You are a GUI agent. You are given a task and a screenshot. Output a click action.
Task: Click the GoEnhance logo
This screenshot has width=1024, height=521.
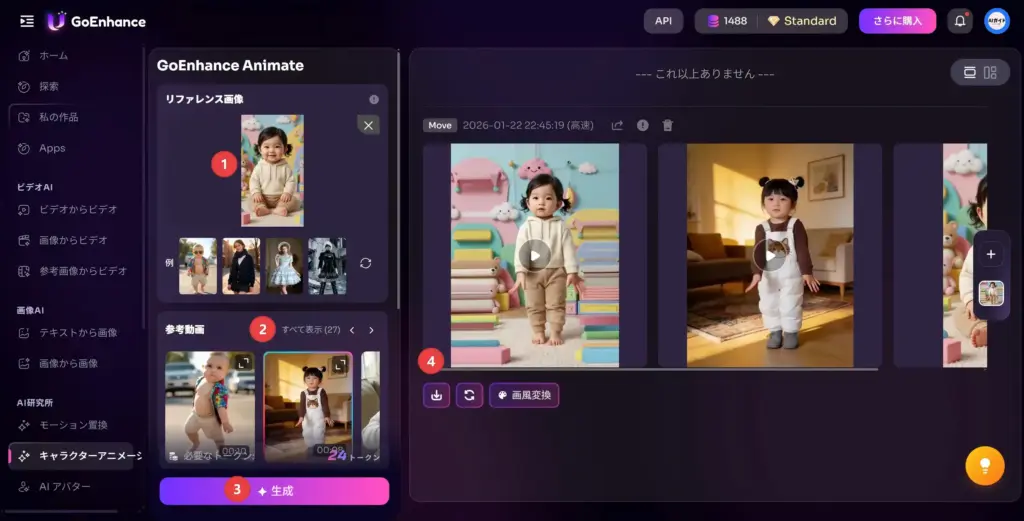[x=97, y=22]
